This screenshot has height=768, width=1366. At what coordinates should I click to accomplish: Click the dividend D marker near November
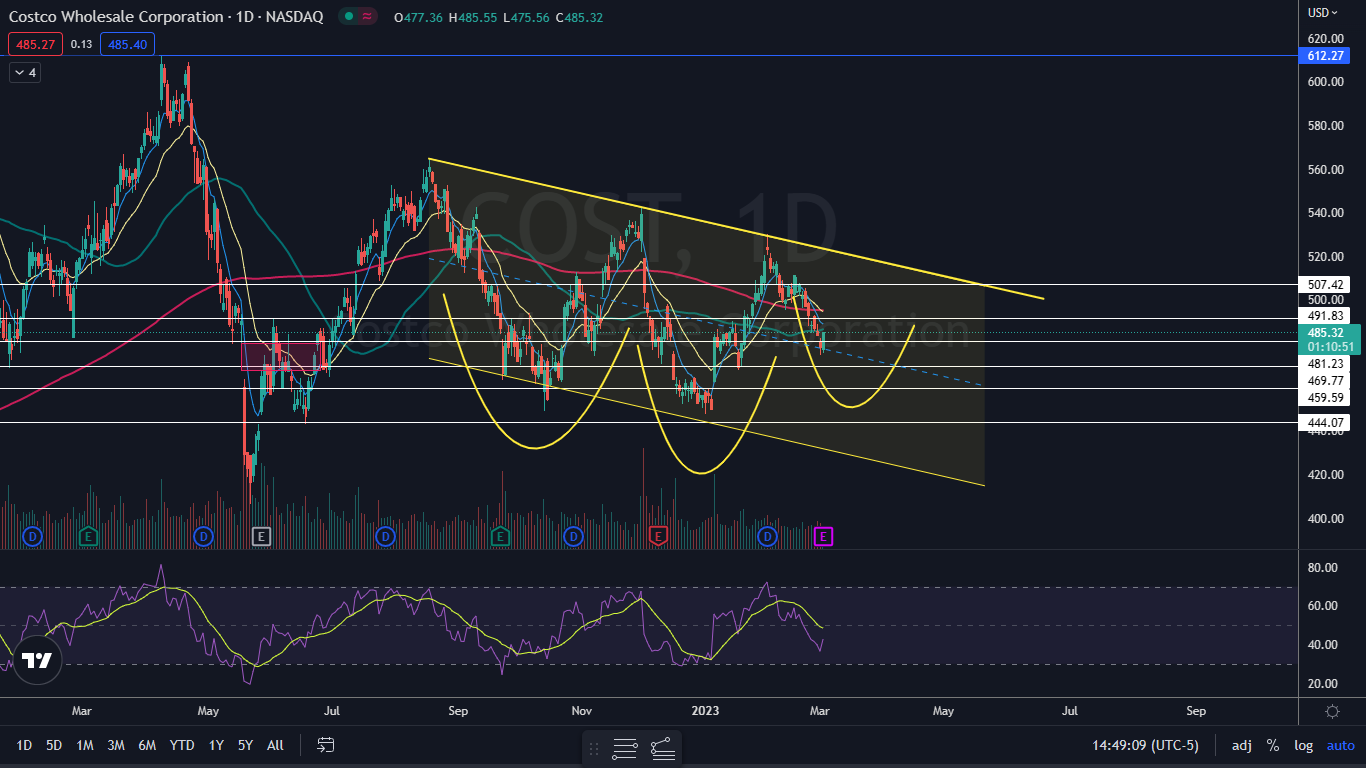[x=573, y=537]
